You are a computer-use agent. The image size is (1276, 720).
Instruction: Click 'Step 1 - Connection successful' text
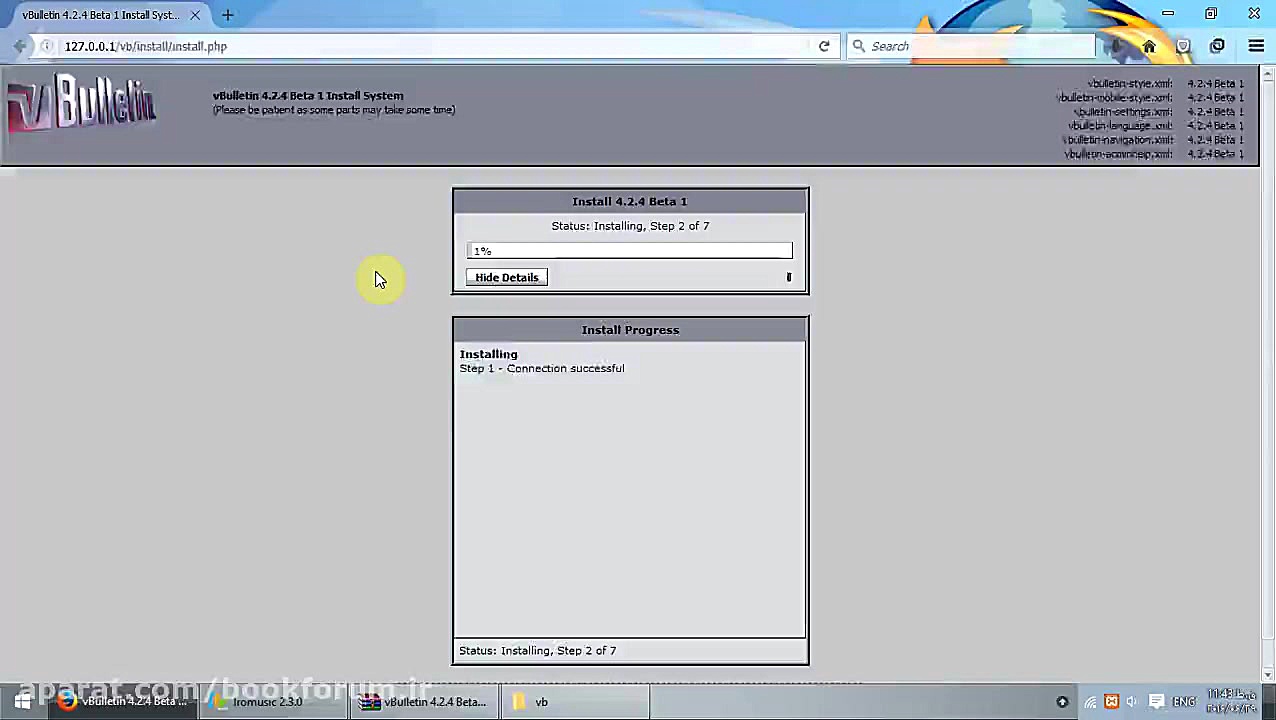click(x=542, y=368)
